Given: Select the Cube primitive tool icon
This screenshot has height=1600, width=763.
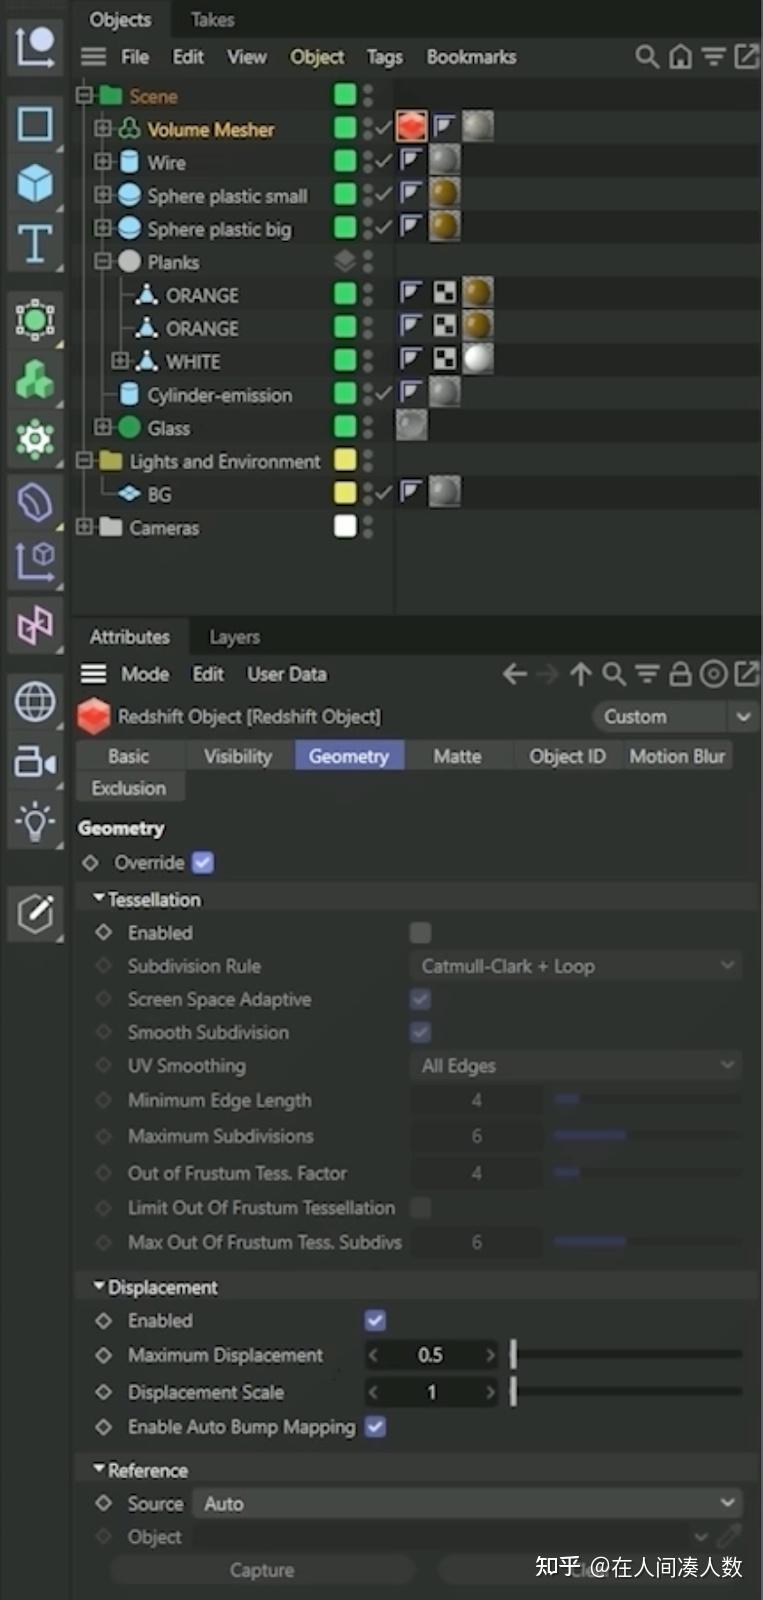Looking at the screenshot, I should click(35, 183).
